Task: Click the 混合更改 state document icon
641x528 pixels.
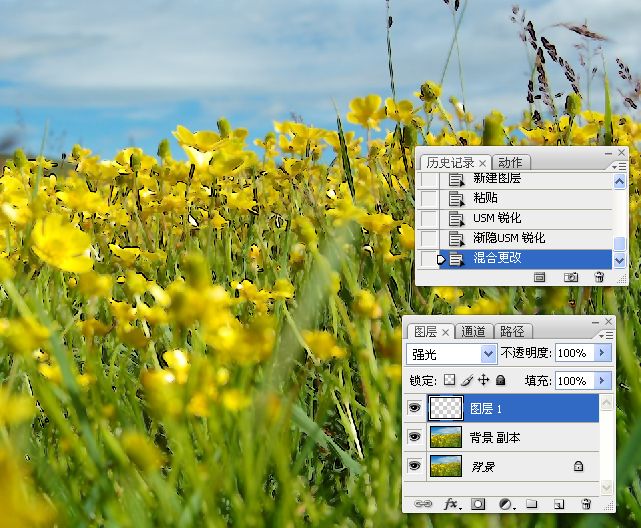Action: [x=456, y=259]
